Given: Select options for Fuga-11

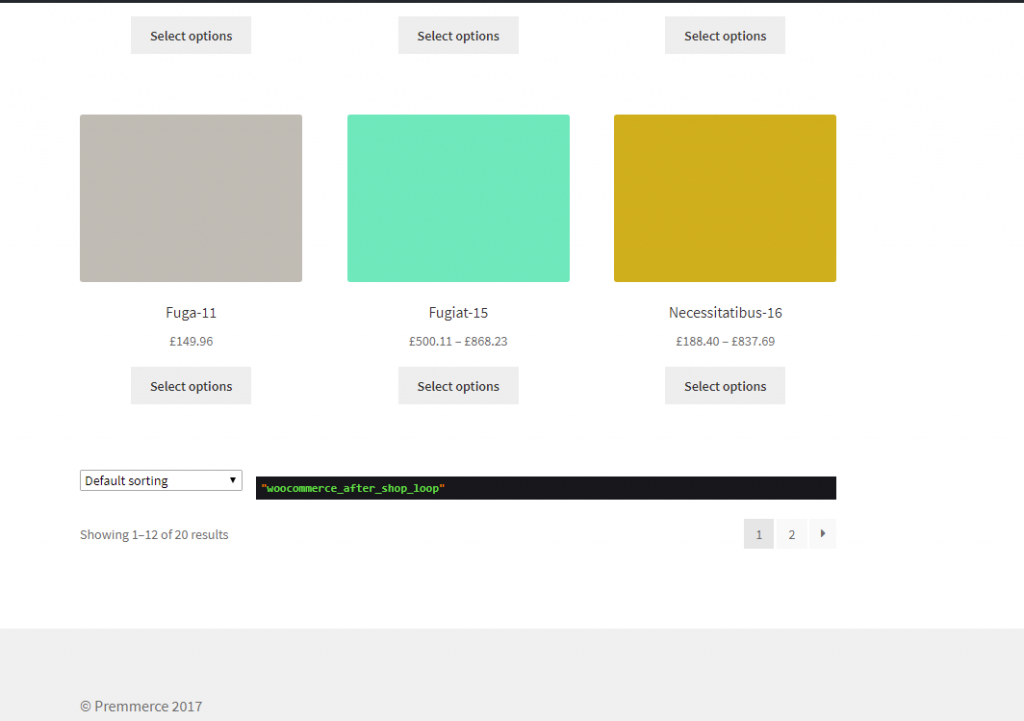Looking at the screenshot, I should (190, 385).
